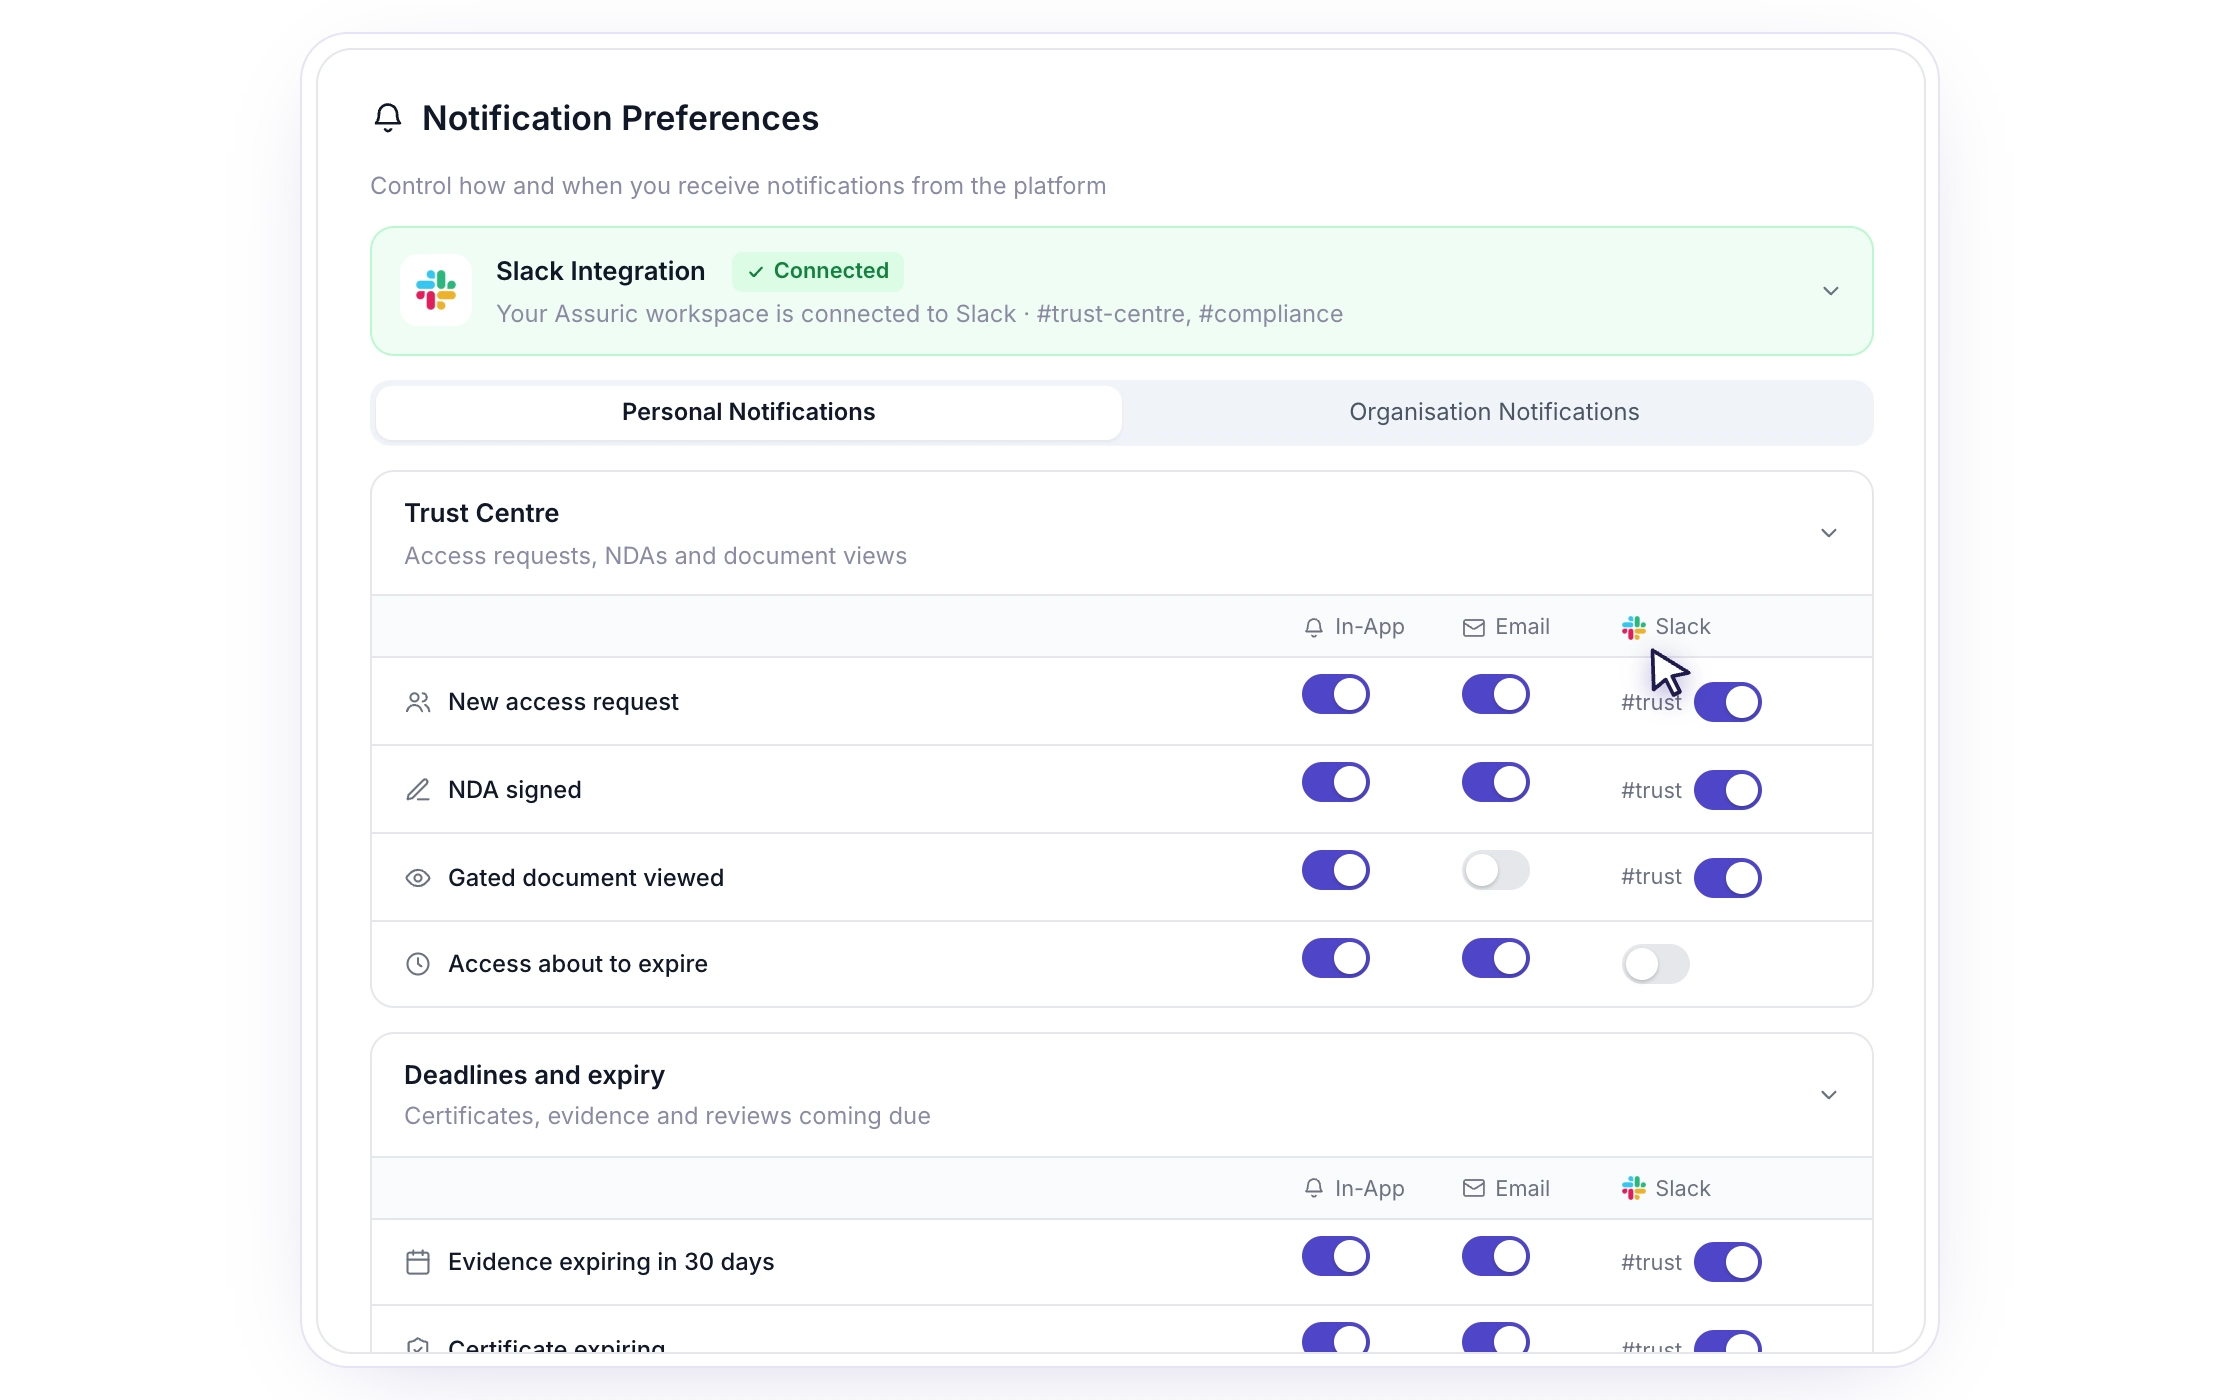Screen dimensions: 2240x1400
Task: Toggle In-App for NDA signed
Action: click(1336, 782)
